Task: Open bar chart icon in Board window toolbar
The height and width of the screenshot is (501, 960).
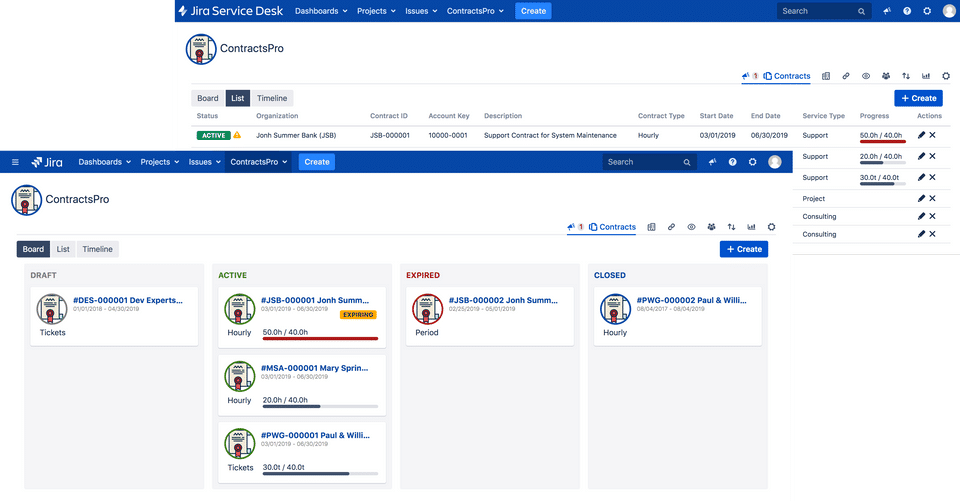Action: pyautogui.click(x=751, y=227)
